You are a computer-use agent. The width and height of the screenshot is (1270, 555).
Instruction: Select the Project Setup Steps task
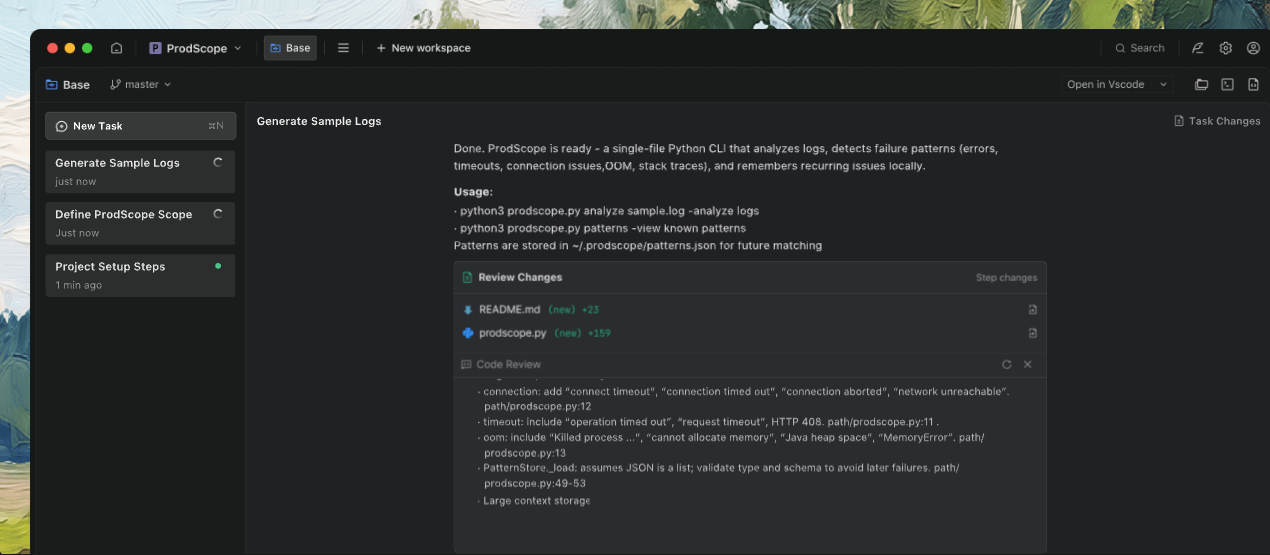point(140,275)
